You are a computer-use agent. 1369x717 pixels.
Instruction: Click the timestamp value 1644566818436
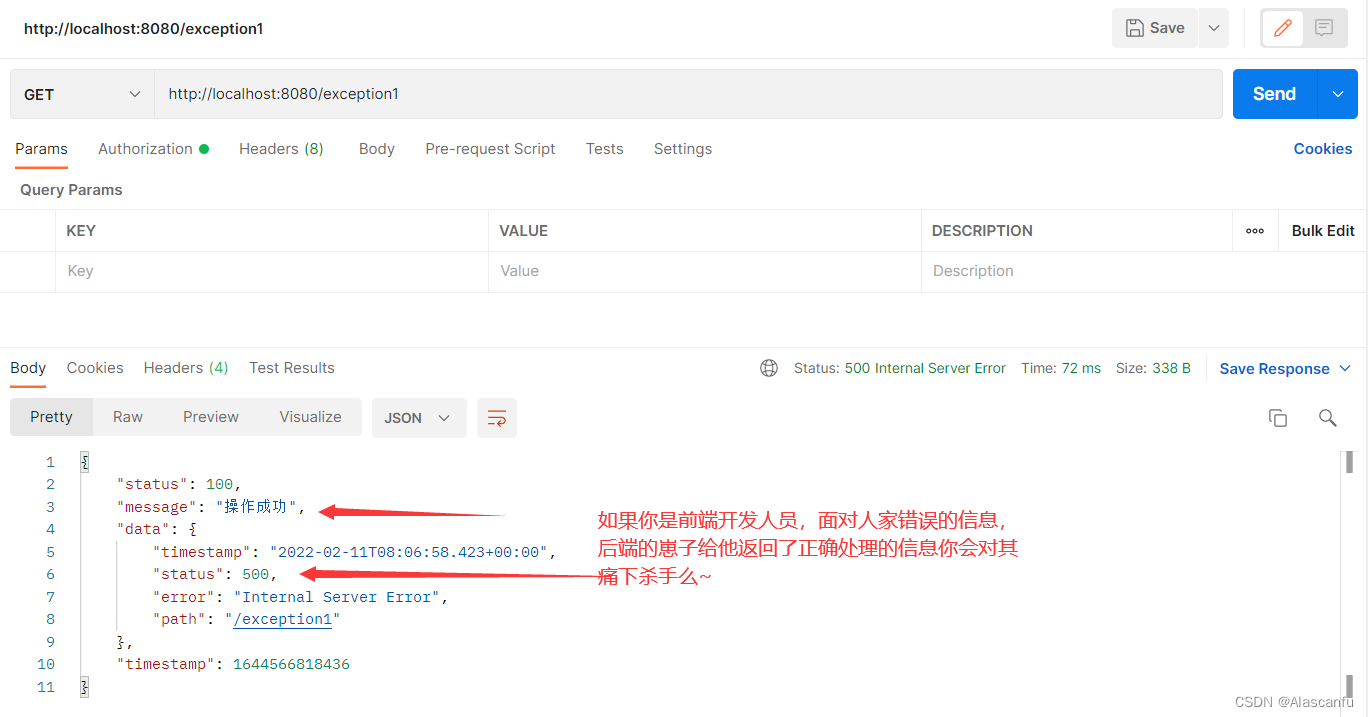291,664
